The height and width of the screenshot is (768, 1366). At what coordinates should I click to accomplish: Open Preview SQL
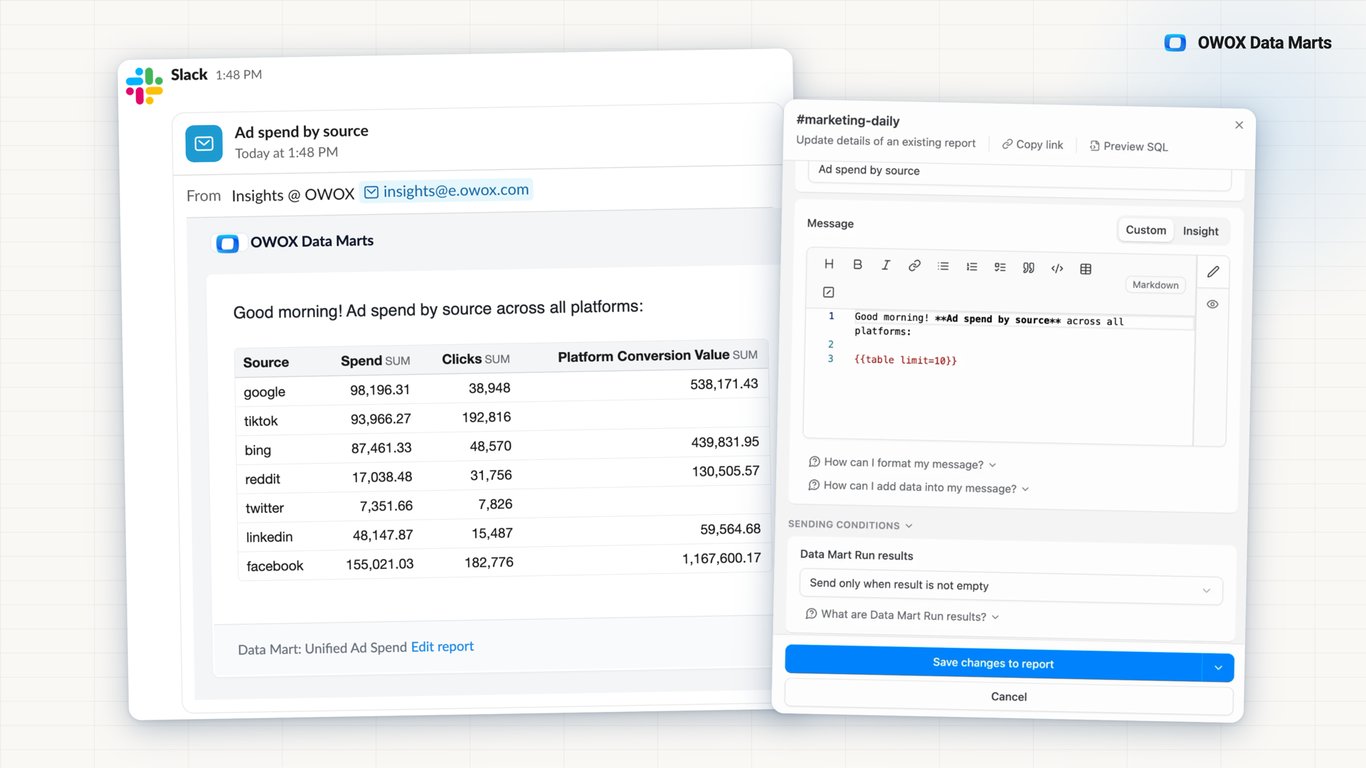(x=1128, y=146)
